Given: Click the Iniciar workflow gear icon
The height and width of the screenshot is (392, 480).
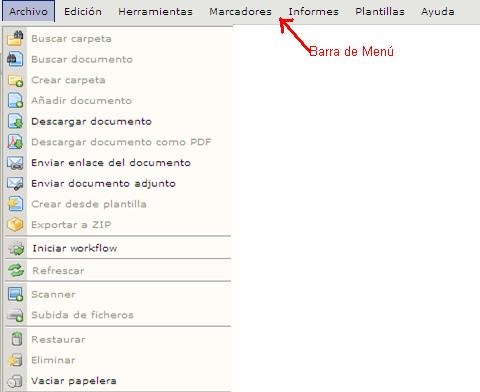Looking at the screenshot, I should pos(16,249).
